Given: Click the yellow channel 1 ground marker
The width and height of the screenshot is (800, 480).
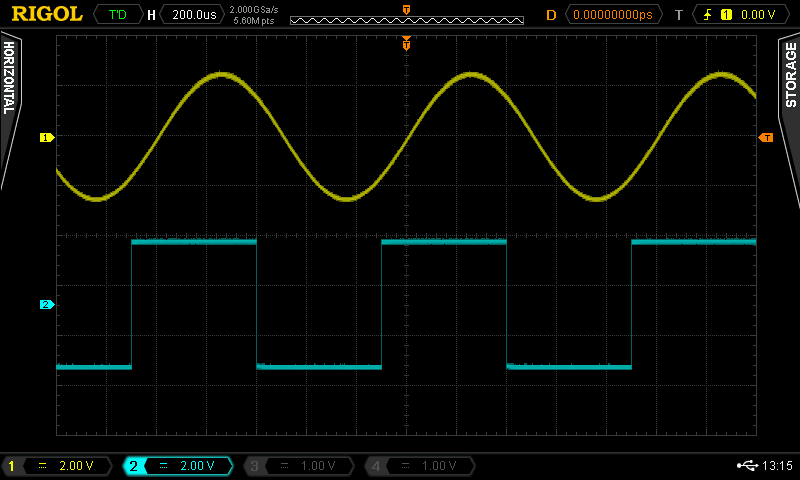Looking at the screenshot, I should click(47, 137).
